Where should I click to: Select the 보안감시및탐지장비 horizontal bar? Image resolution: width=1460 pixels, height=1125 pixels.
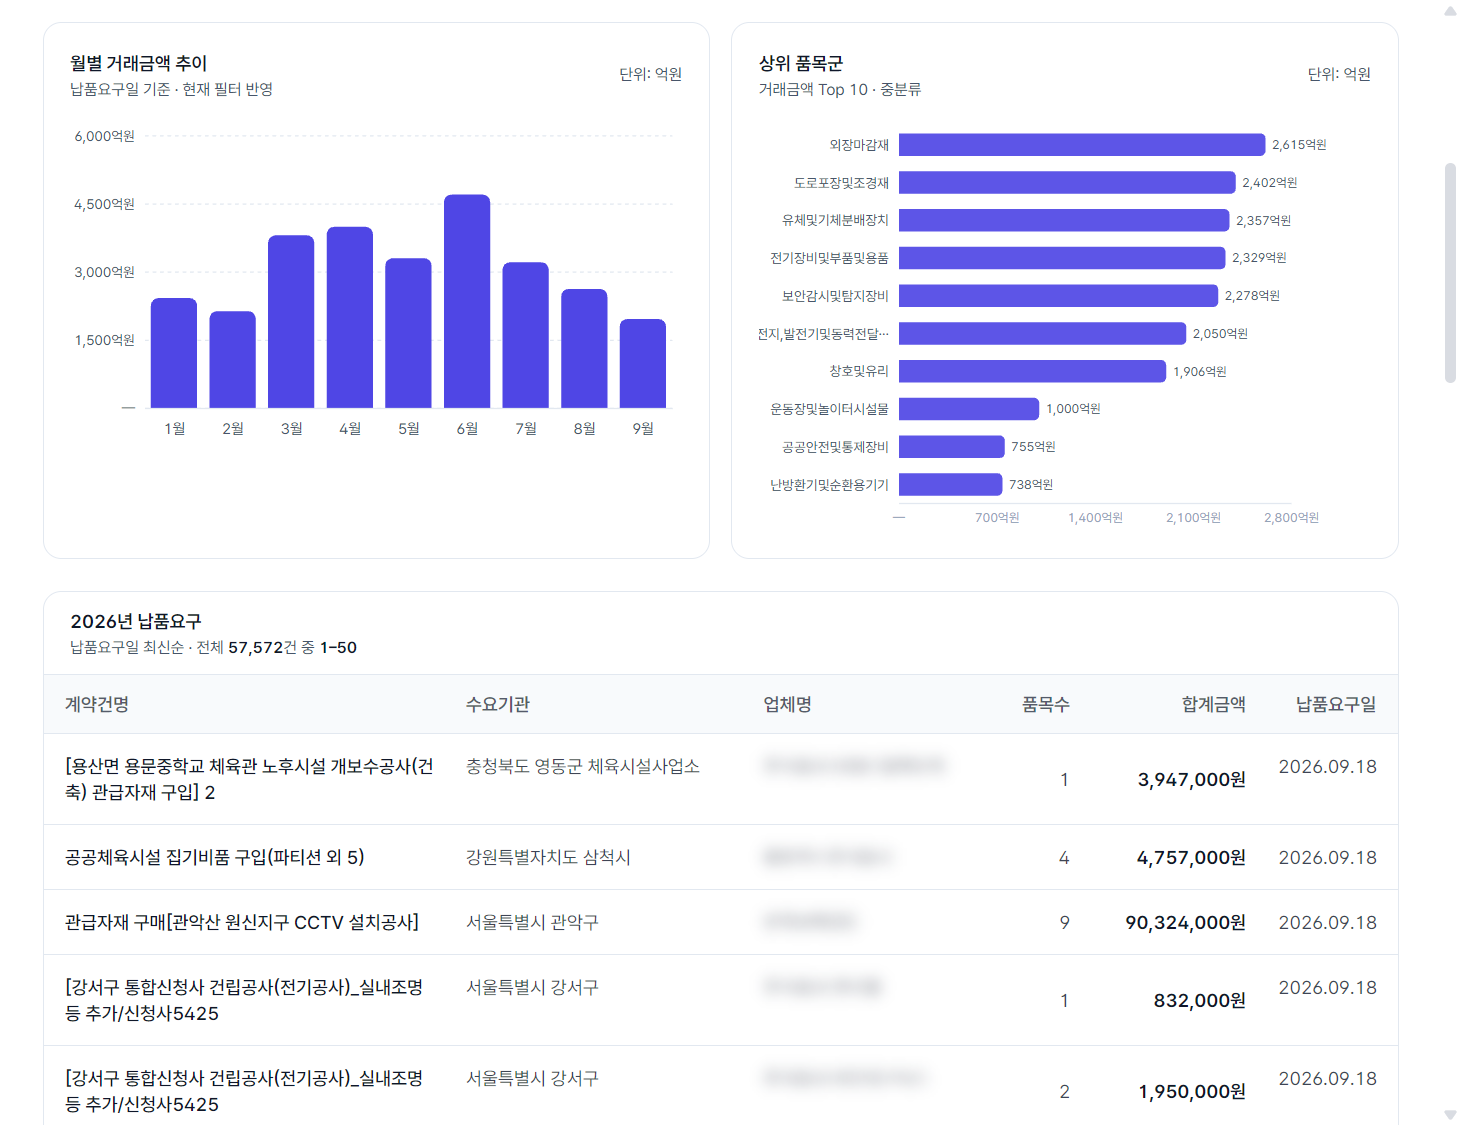click(x=1058, y=296)
